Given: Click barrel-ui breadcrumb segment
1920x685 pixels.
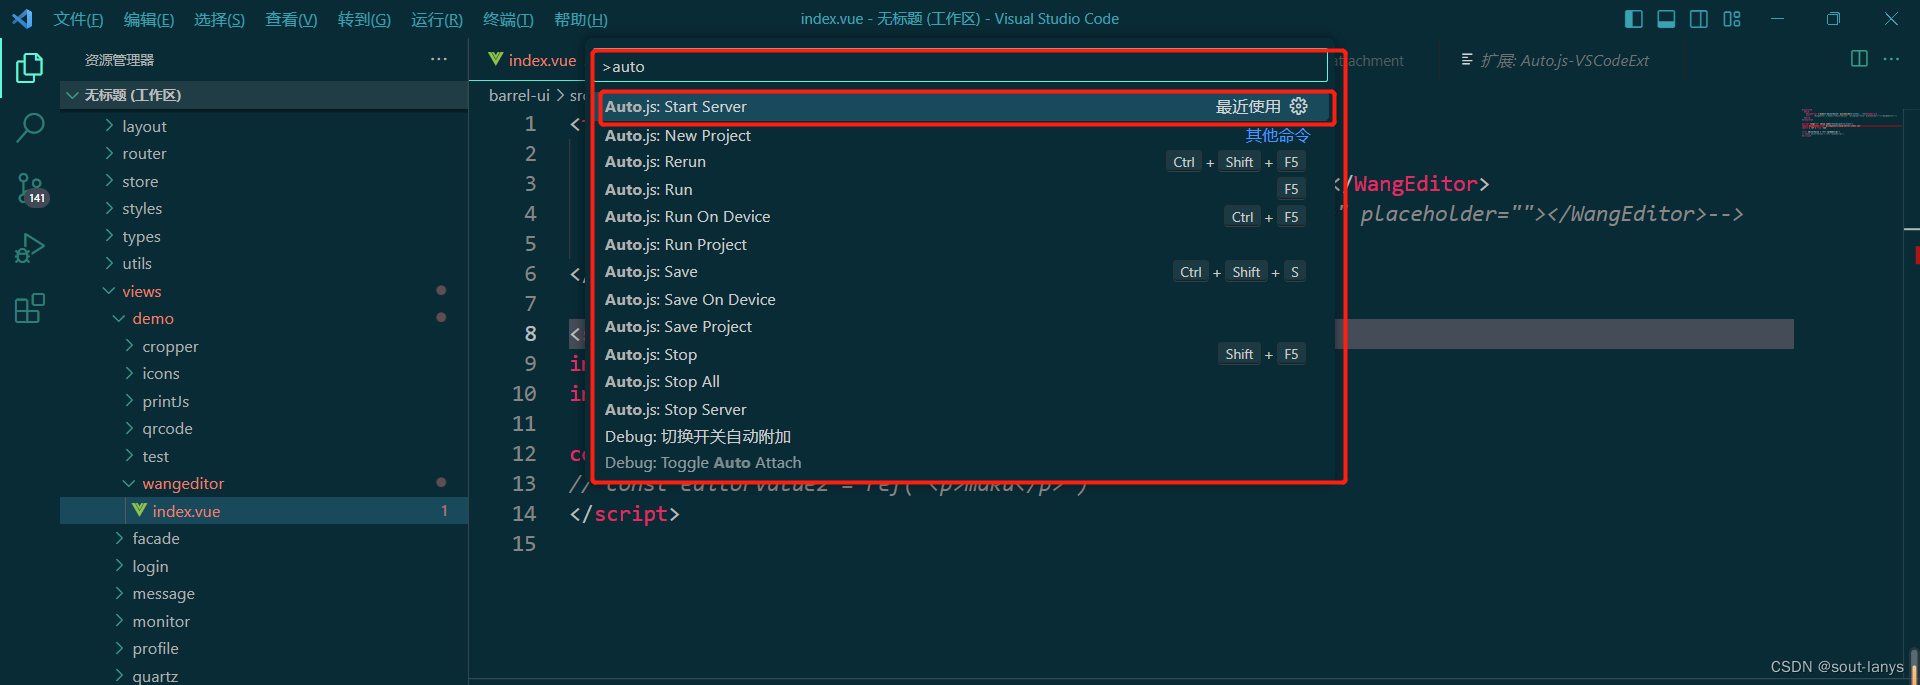Looking at the screenshot, I should pos(519,95).
